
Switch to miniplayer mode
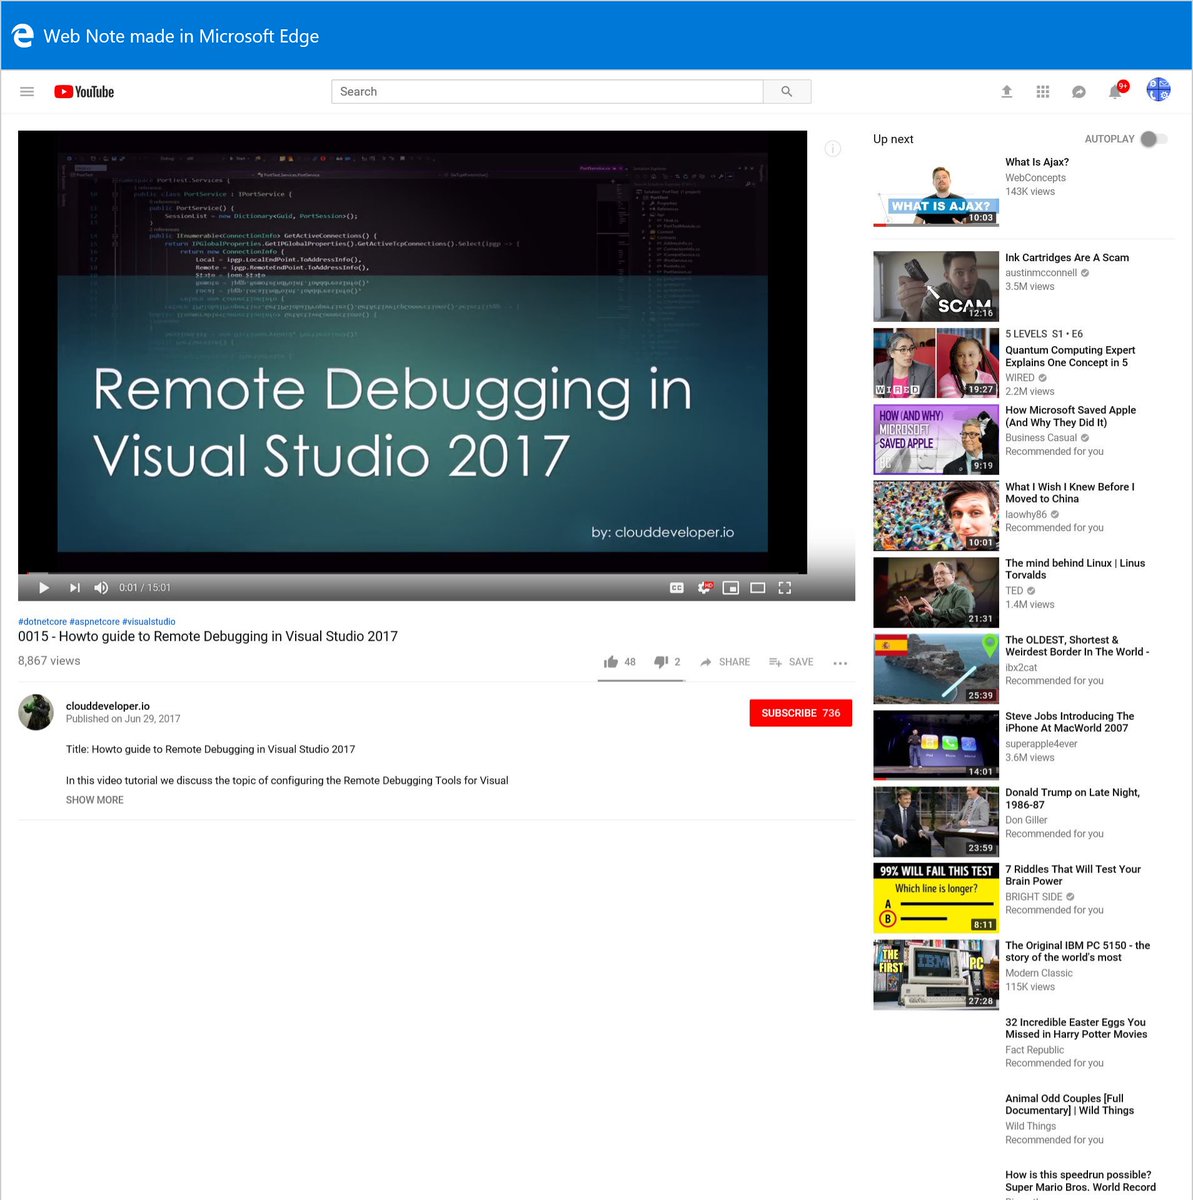[x=731, y=588]
